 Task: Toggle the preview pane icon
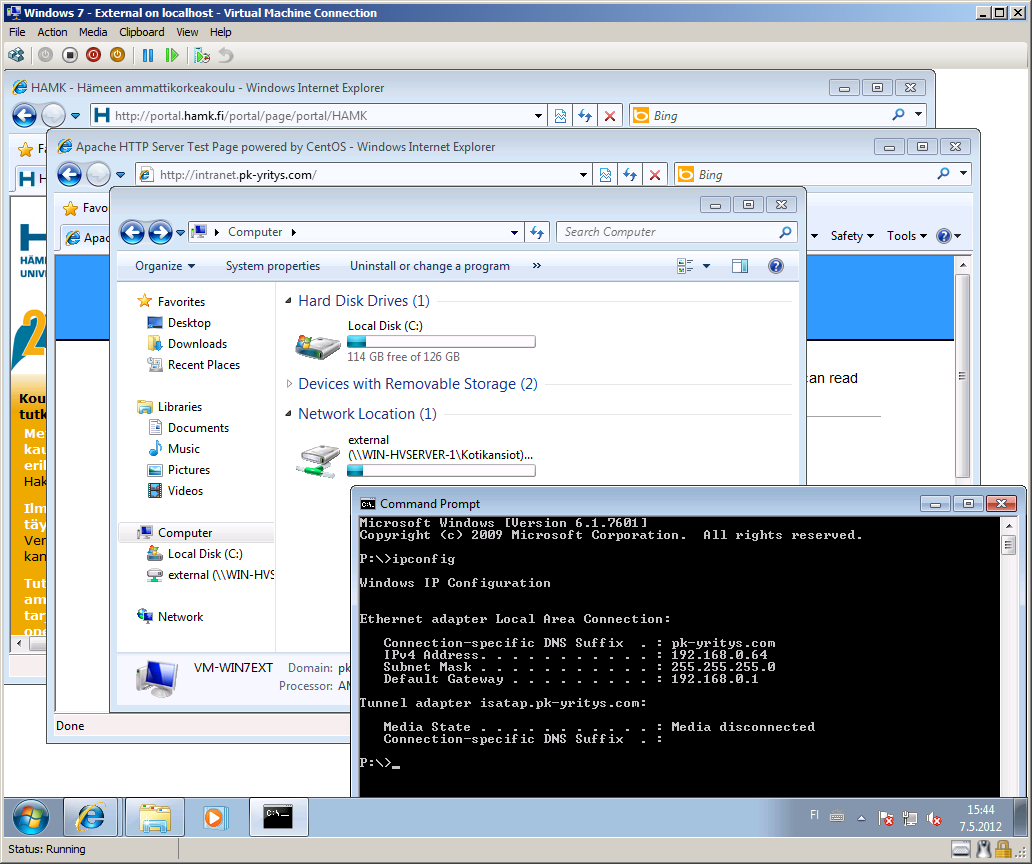pyautogui.click(x=740, y=266)
